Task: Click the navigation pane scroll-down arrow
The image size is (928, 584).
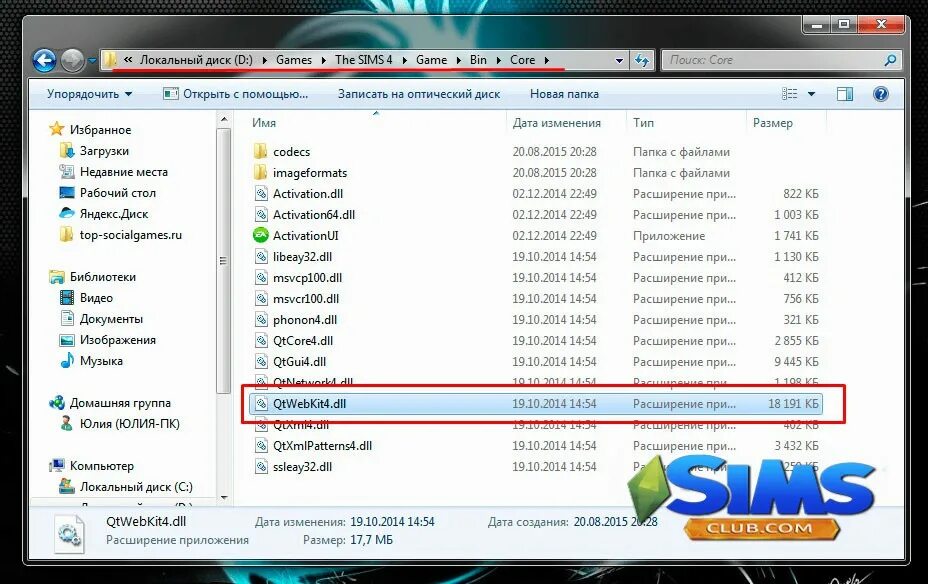Action: 224,498
